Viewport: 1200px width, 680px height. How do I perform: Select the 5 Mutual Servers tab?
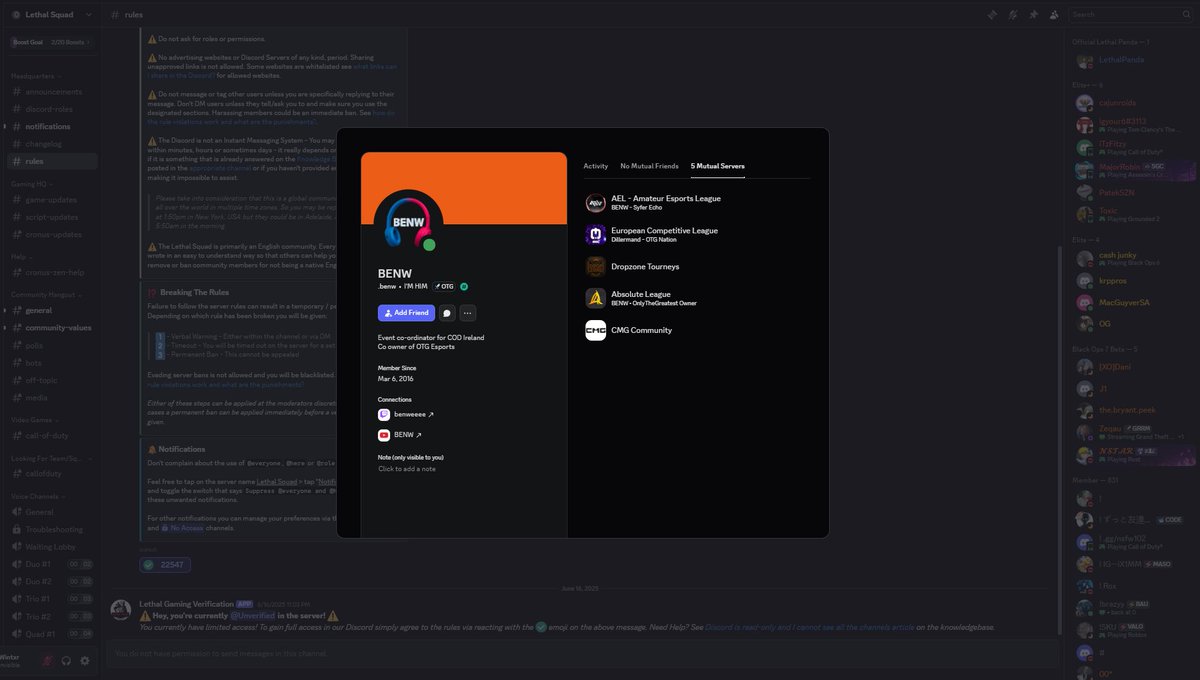point(717,166)
